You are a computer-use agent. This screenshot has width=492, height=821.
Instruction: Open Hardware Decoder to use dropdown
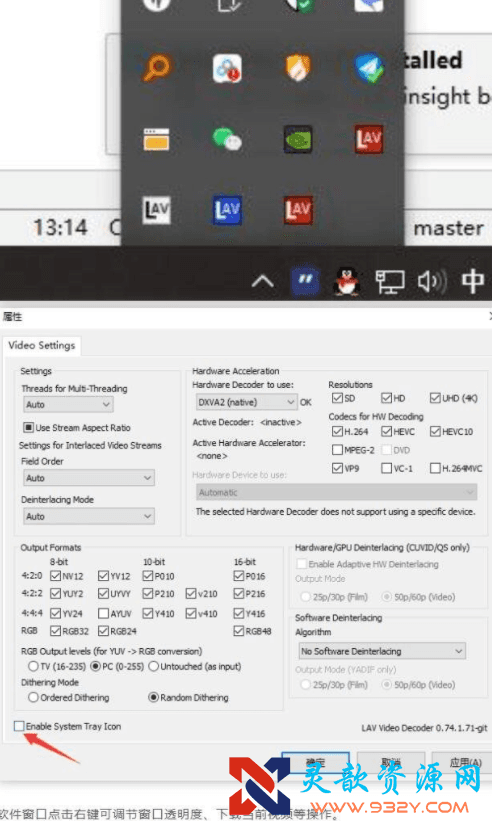tap(247, 402)
